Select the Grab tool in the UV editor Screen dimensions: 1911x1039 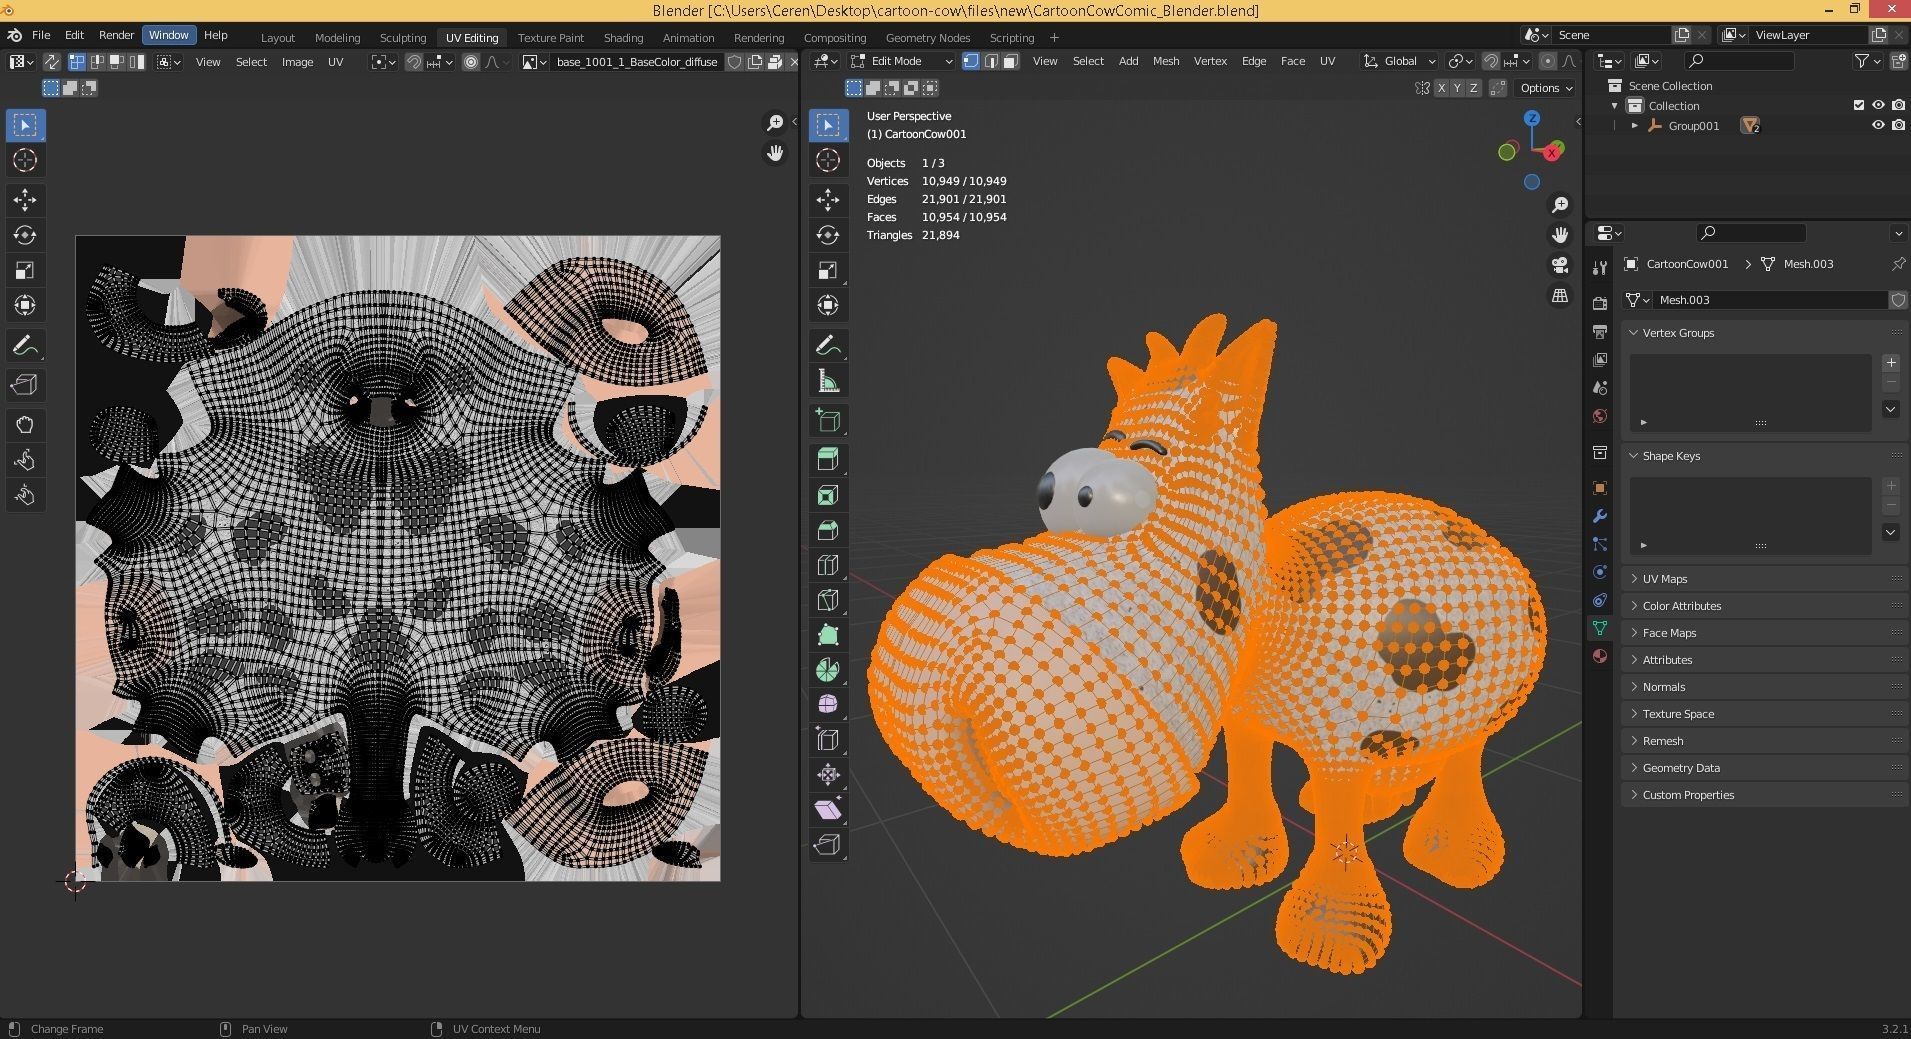click(x=25, y=425)
